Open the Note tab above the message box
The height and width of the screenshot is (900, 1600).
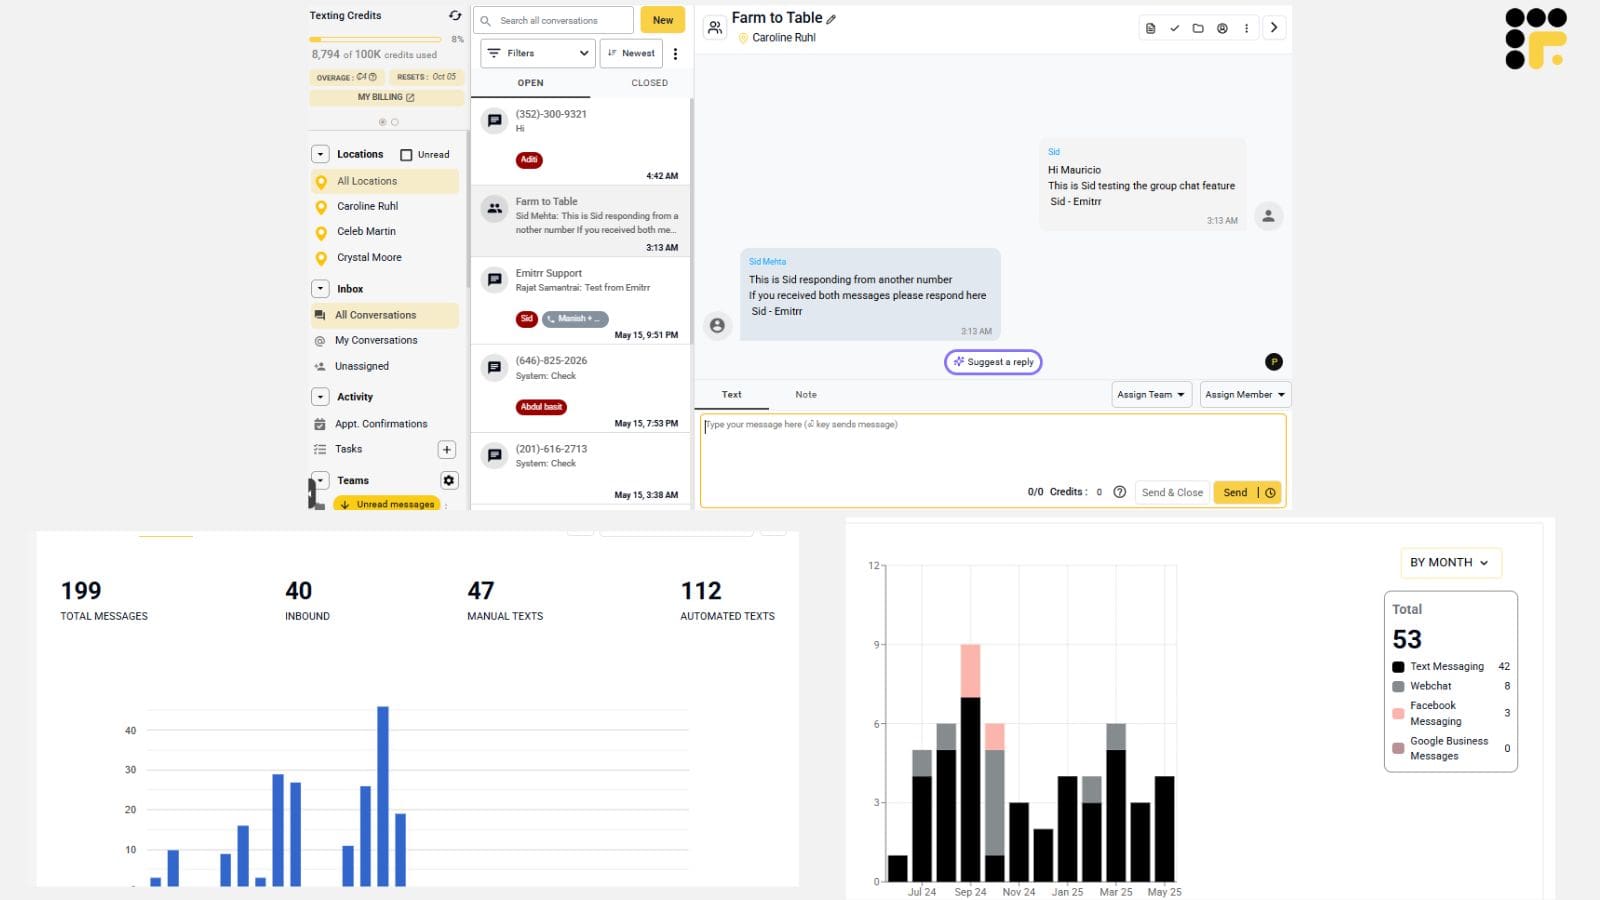click(x=806, y=394)
